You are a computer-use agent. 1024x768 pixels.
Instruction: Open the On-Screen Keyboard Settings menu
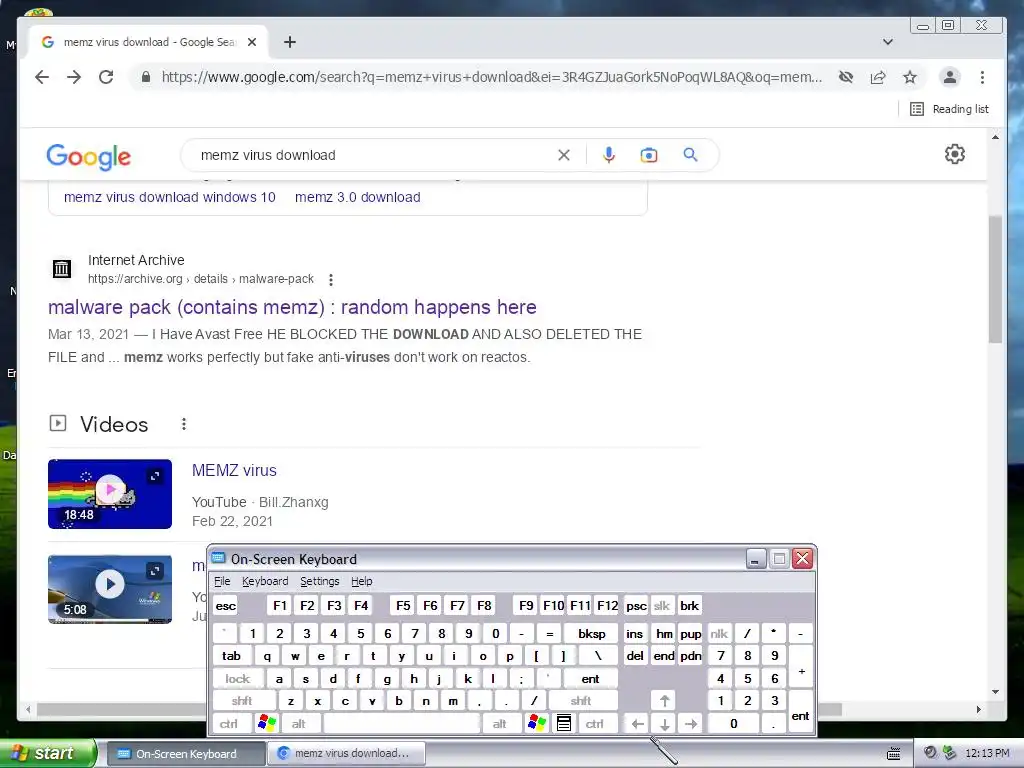(319, 581)
